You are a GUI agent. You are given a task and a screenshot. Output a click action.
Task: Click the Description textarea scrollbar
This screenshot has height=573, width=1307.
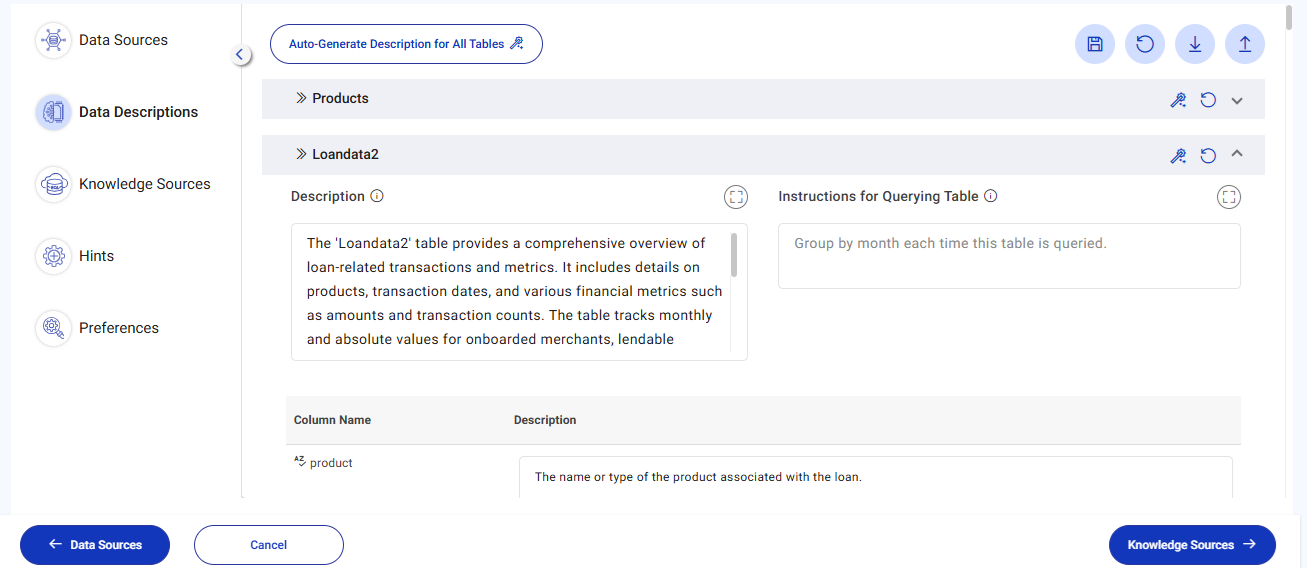tap(734, 256)
